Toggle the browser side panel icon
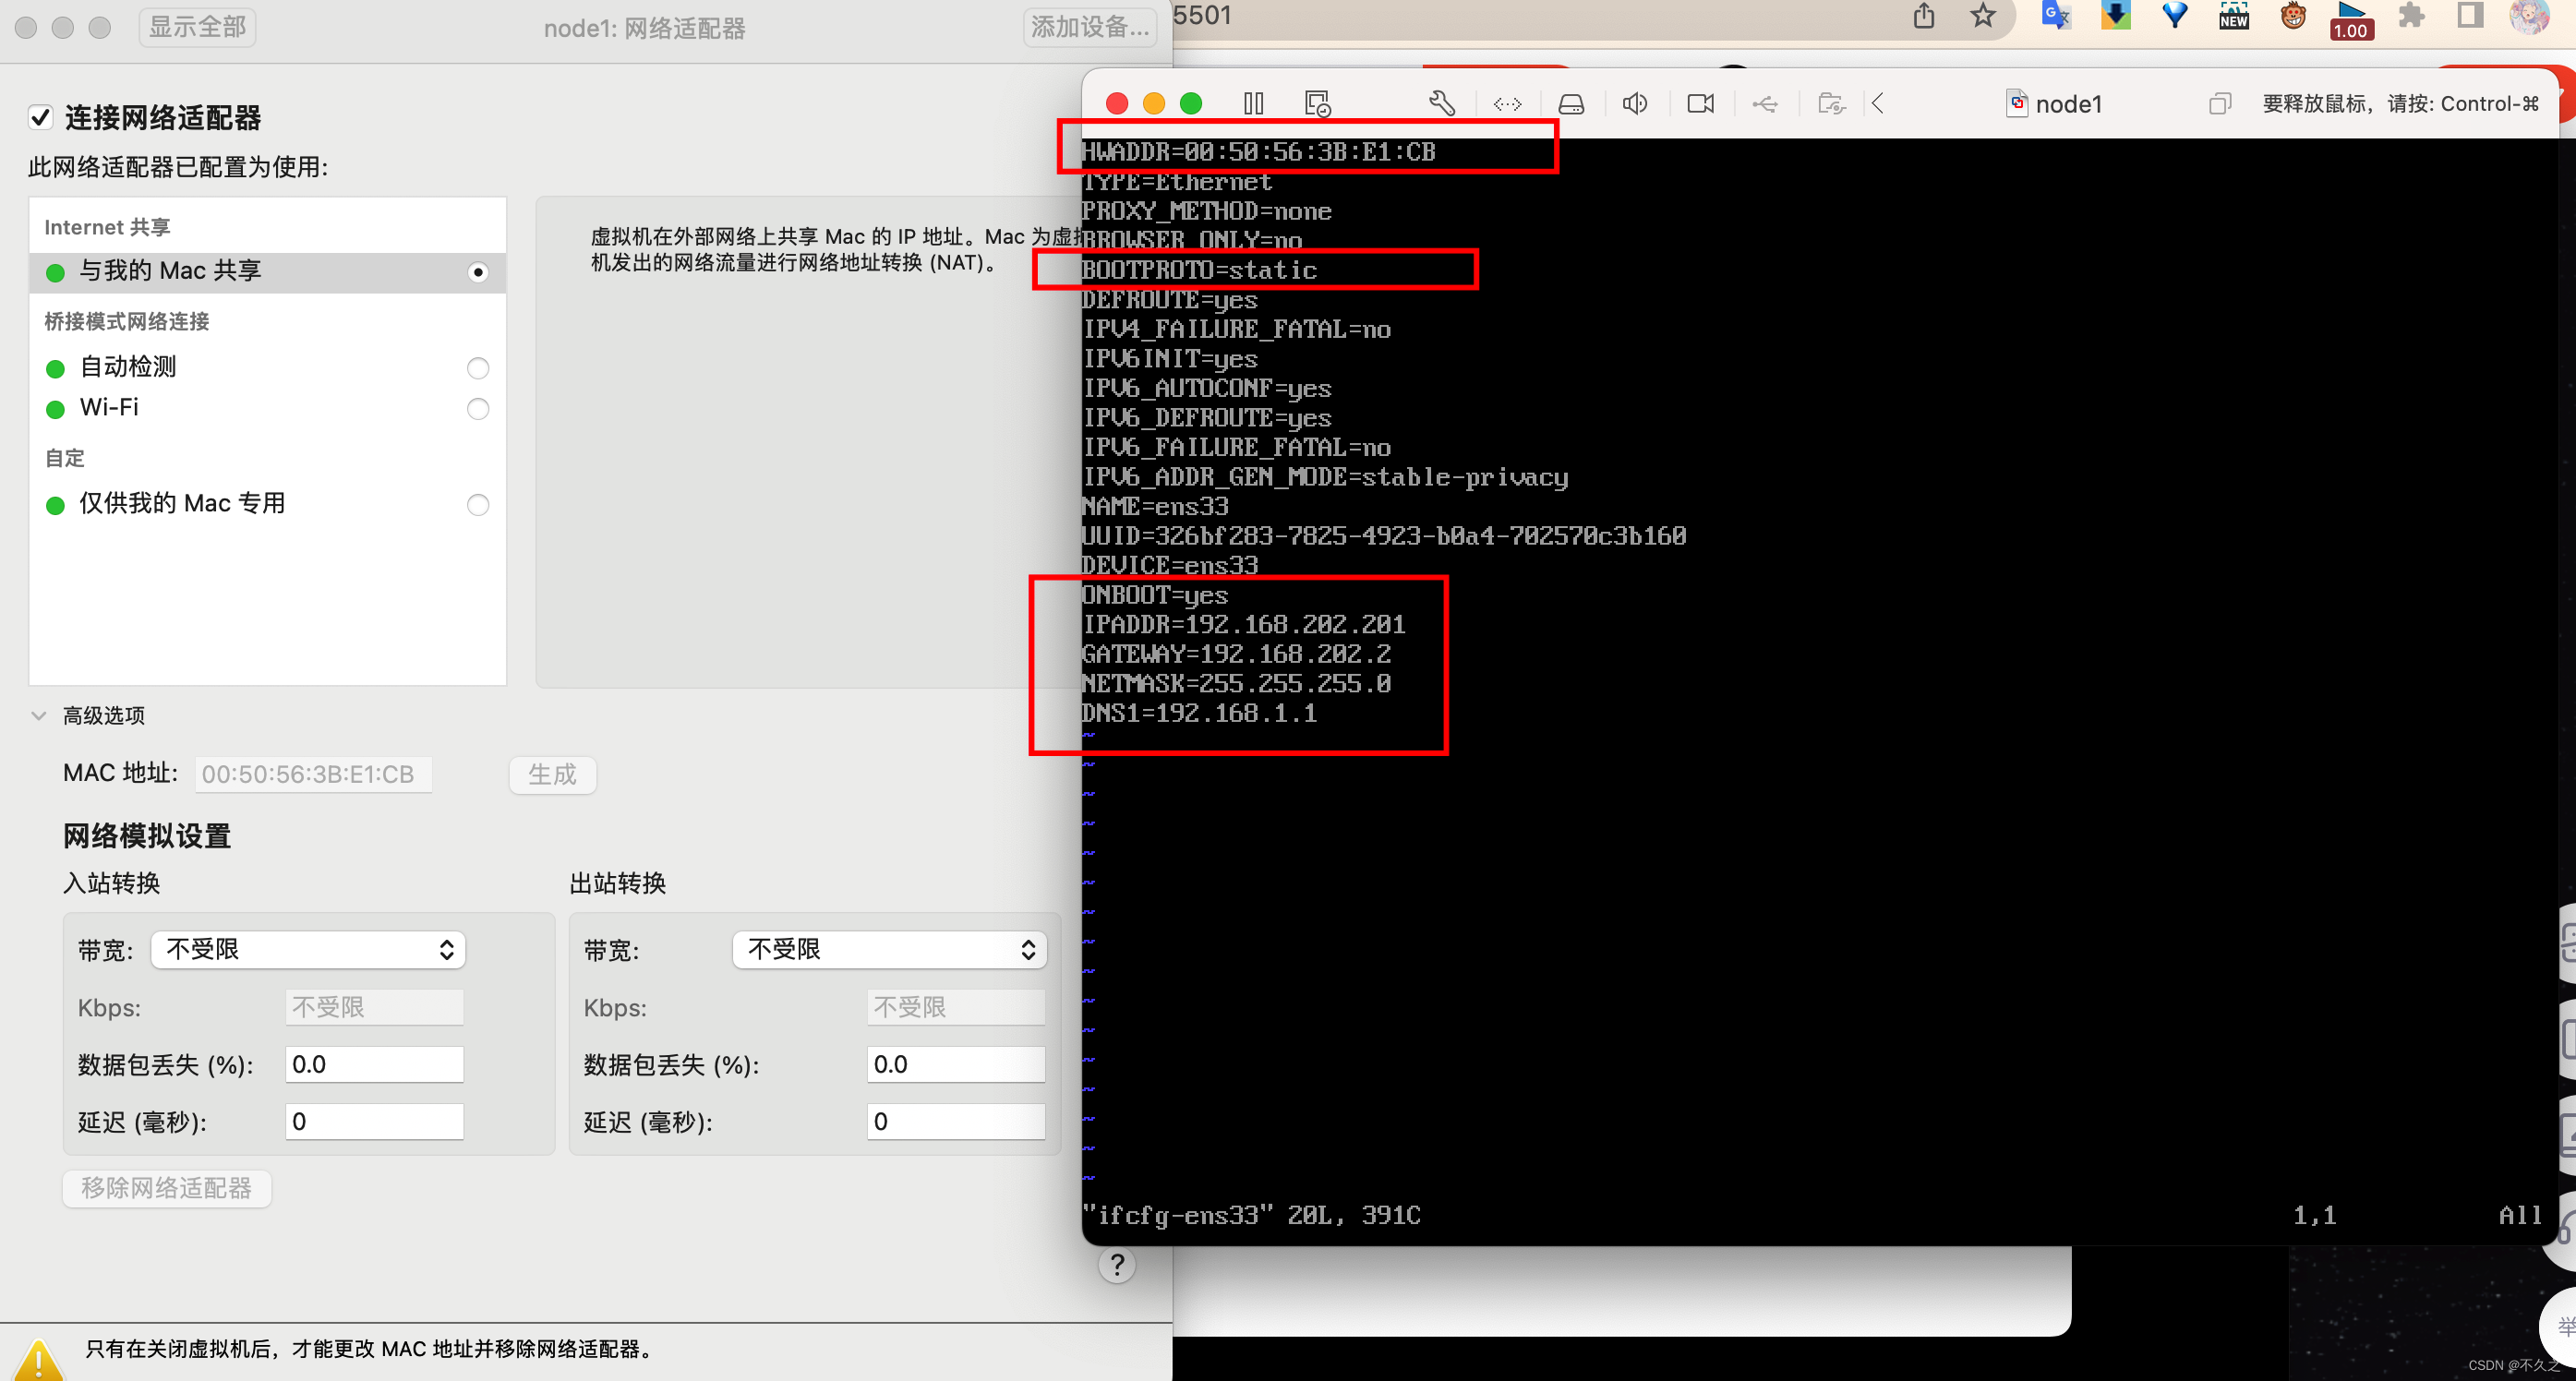Viewport: 2576px width, 1381px height. coord(2469,16)
